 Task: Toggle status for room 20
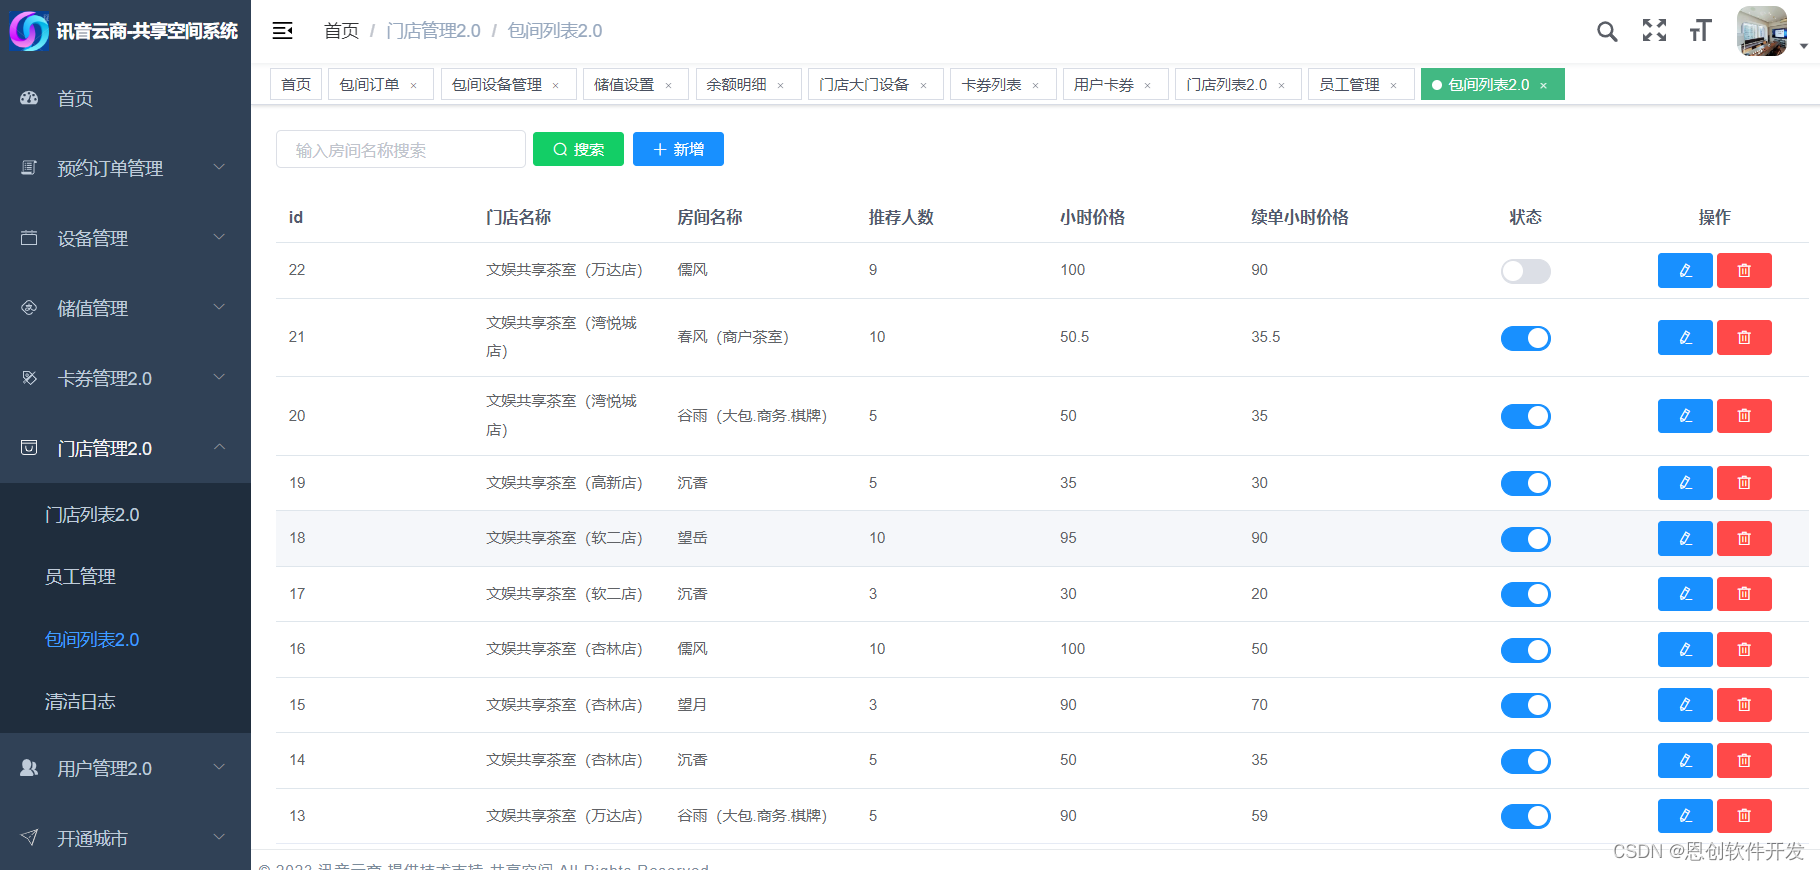(1526, 416)
